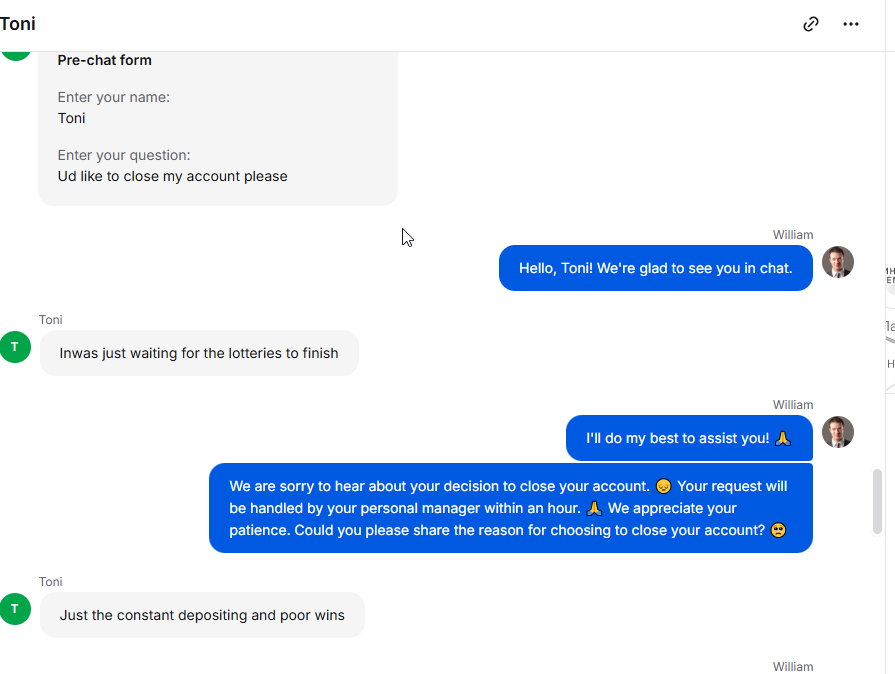Click William's avatar next to the assist message
The height and width of the screenshot is (674, 895).
point(837,432)
